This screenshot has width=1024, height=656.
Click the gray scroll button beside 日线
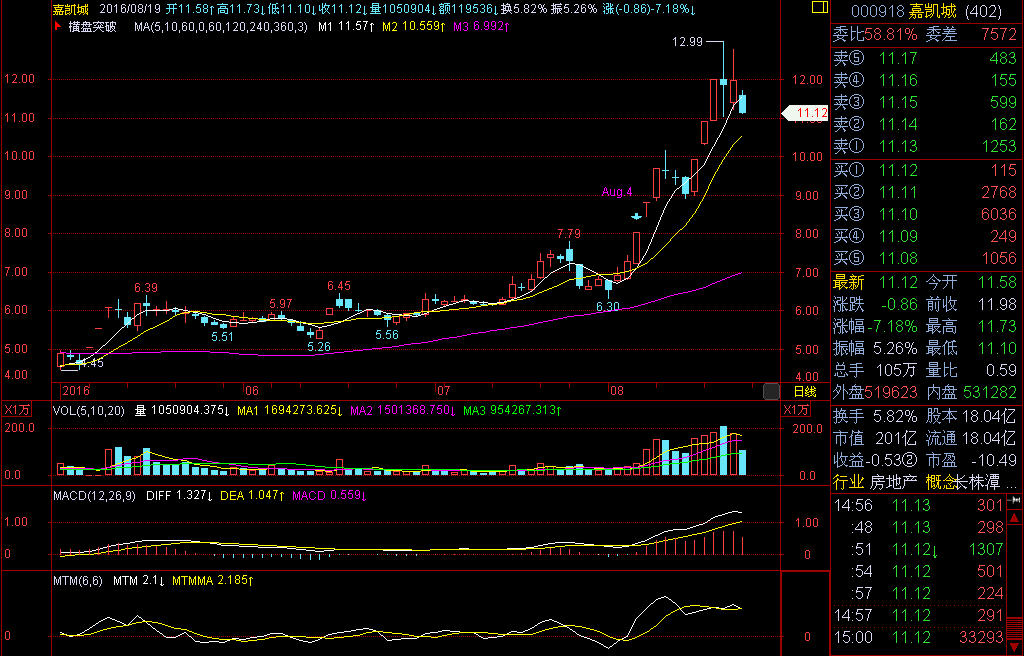[x=771, y=390]
